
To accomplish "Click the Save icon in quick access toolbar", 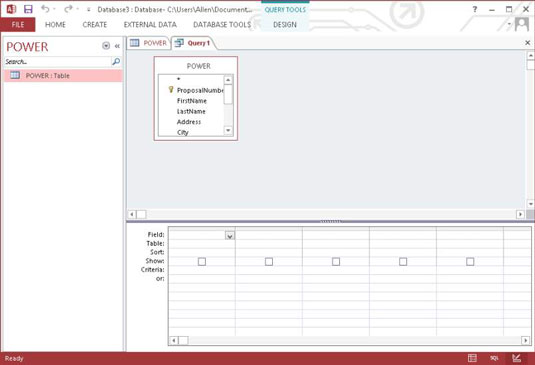I will pyautogui.click(x=28, y=9).
